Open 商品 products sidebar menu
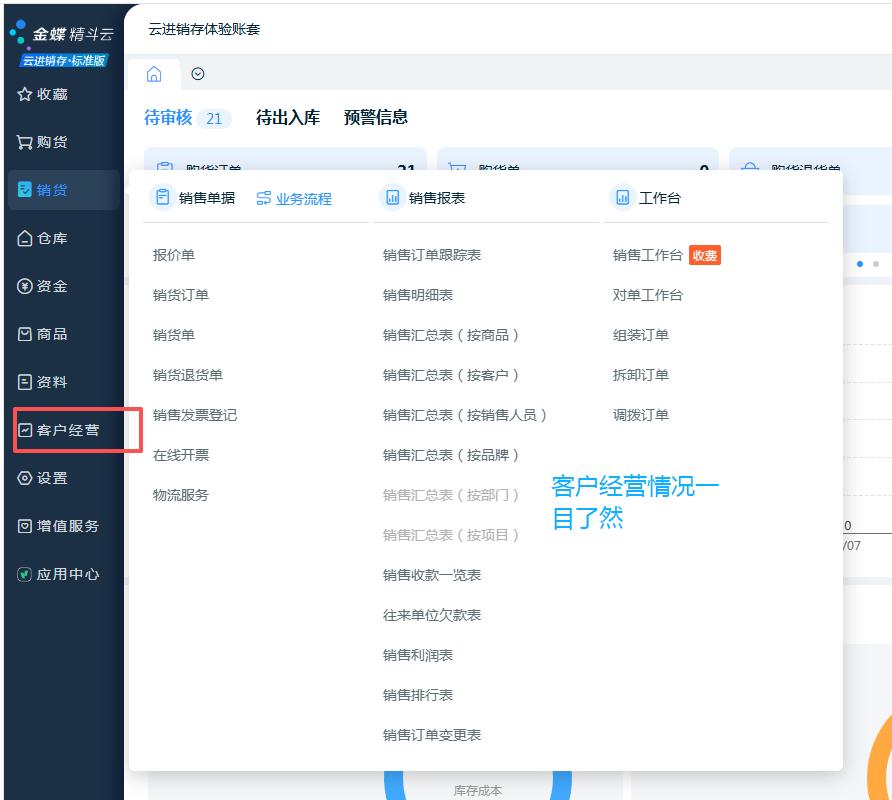The width and height of the screenshot is (892, 800). [43, 334]
